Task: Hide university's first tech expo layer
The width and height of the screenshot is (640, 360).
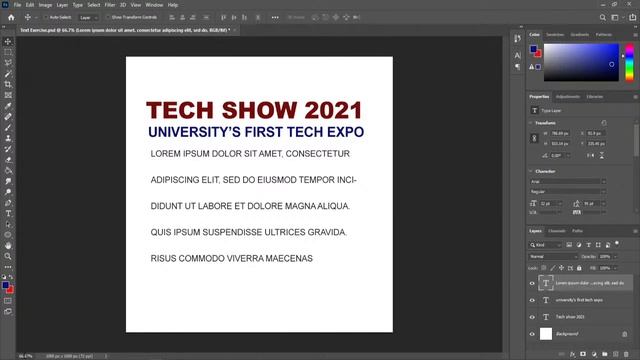Action: (x=532, y=300)
